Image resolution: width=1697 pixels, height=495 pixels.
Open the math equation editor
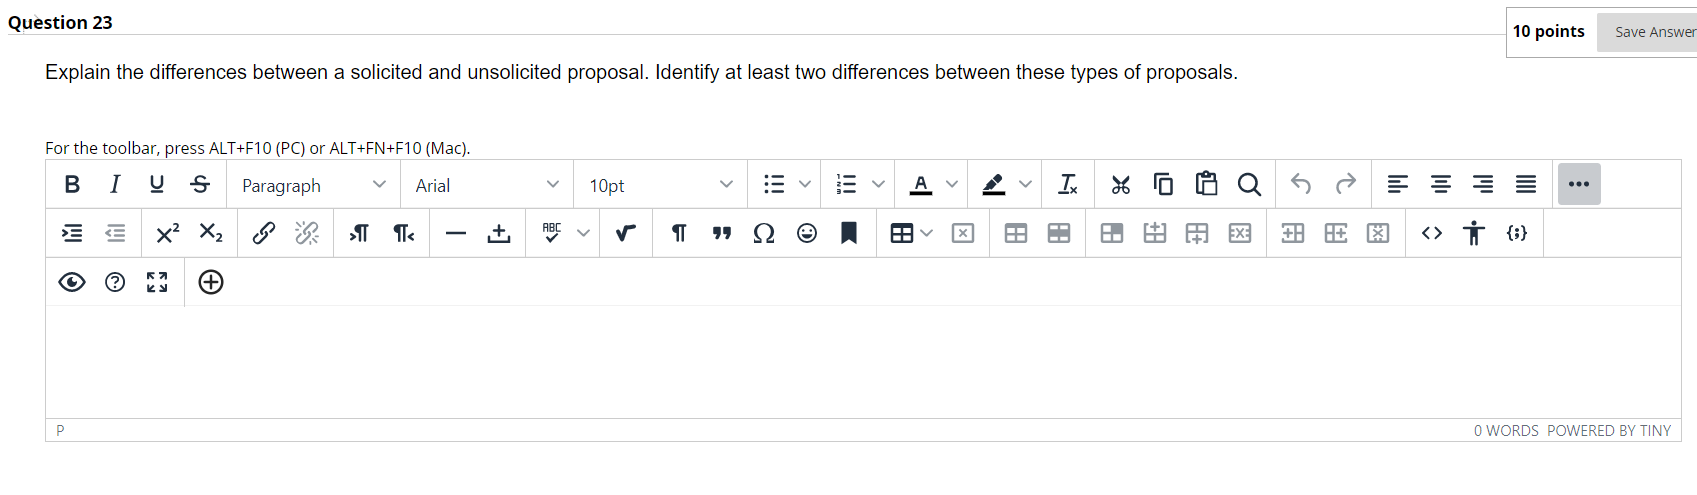click(x=626, y=233)
